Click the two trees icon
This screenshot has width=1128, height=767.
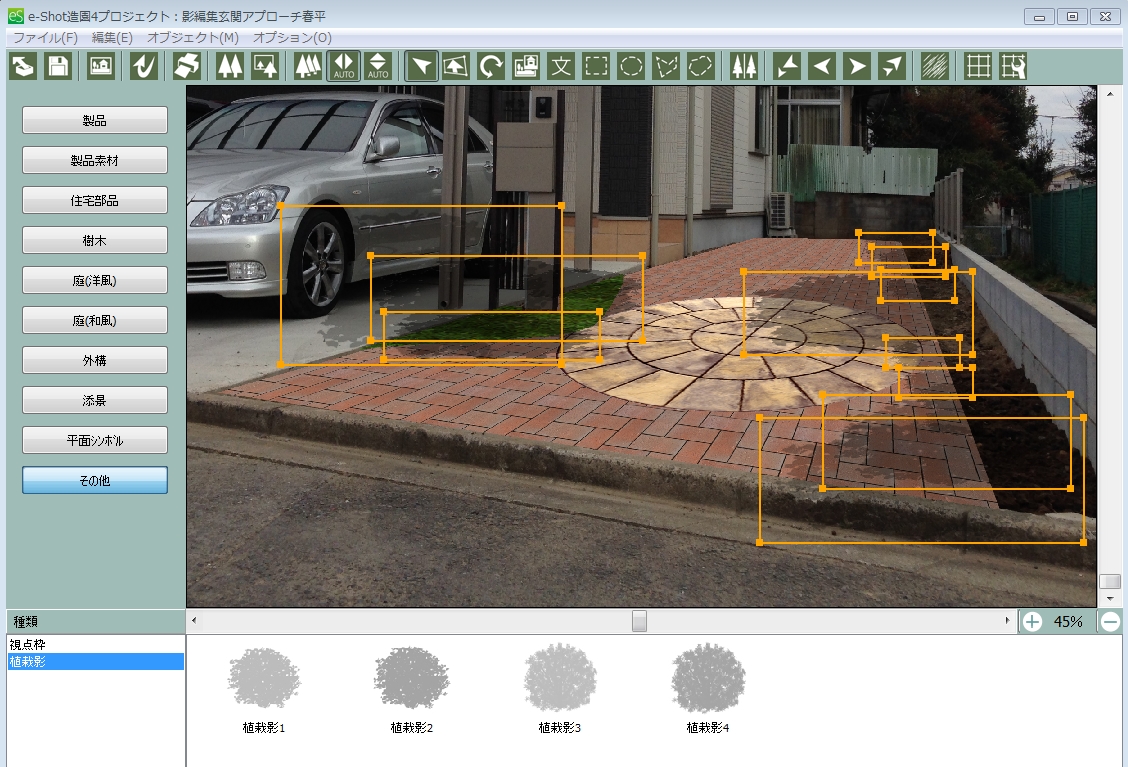(230, 66)
